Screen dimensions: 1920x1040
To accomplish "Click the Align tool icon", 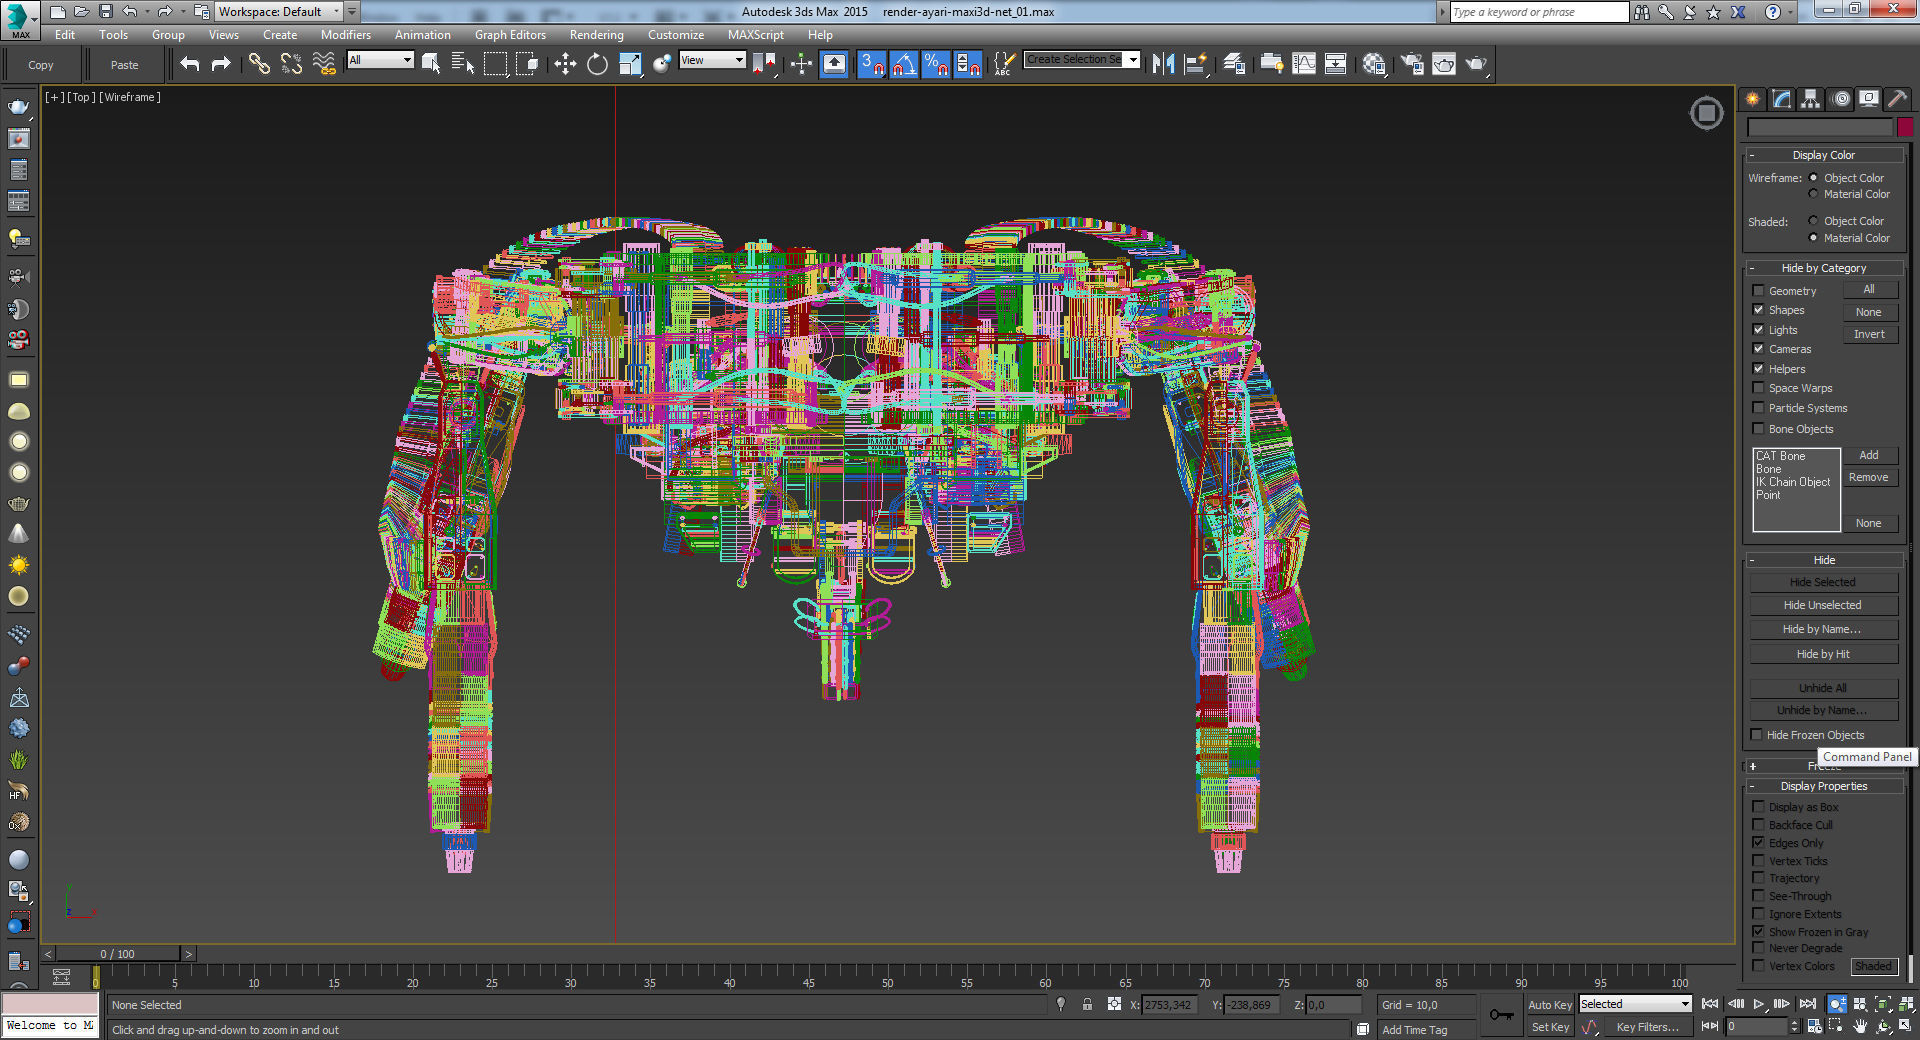I will coord(1195,64).
